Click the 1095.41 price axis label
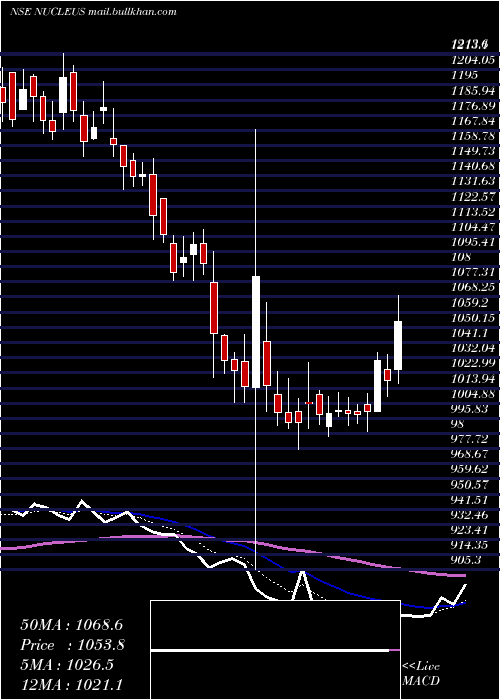Image resolution: width=500 pixels, height=700 pixels. [473, 242]
